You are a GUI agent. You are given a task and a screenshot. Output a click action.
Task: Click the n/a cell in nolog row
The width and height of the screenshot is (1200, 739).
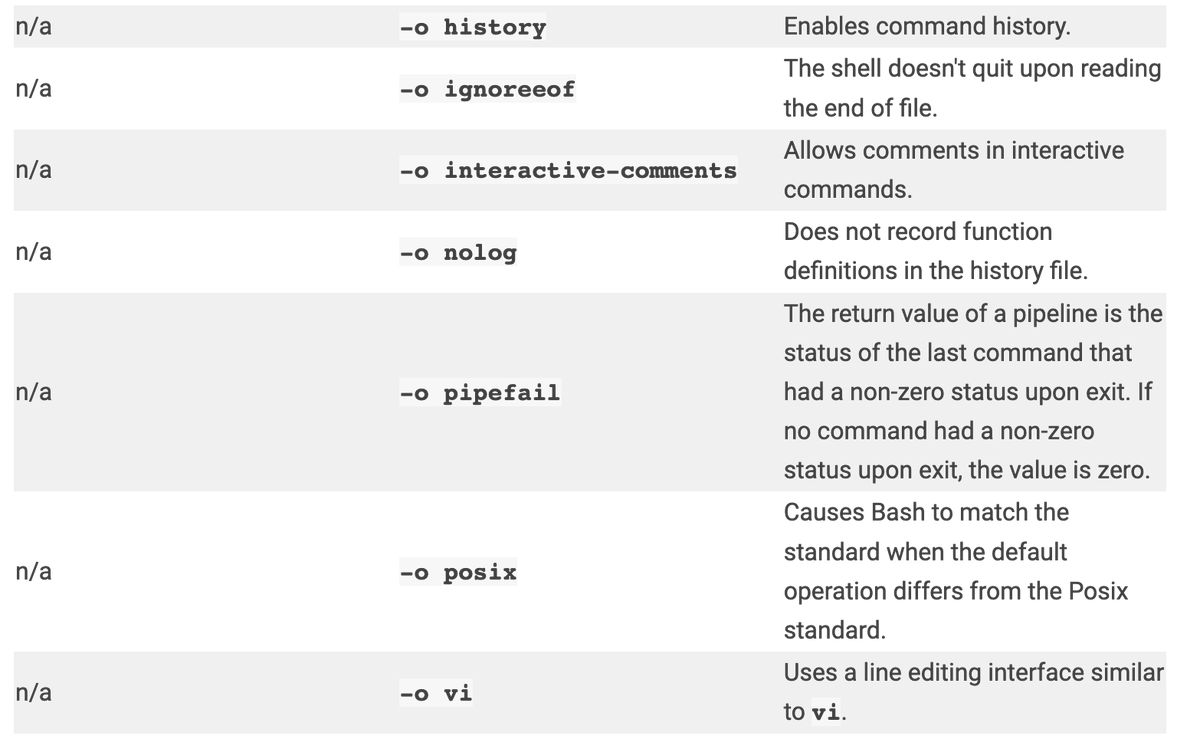(x=33, y=253)
